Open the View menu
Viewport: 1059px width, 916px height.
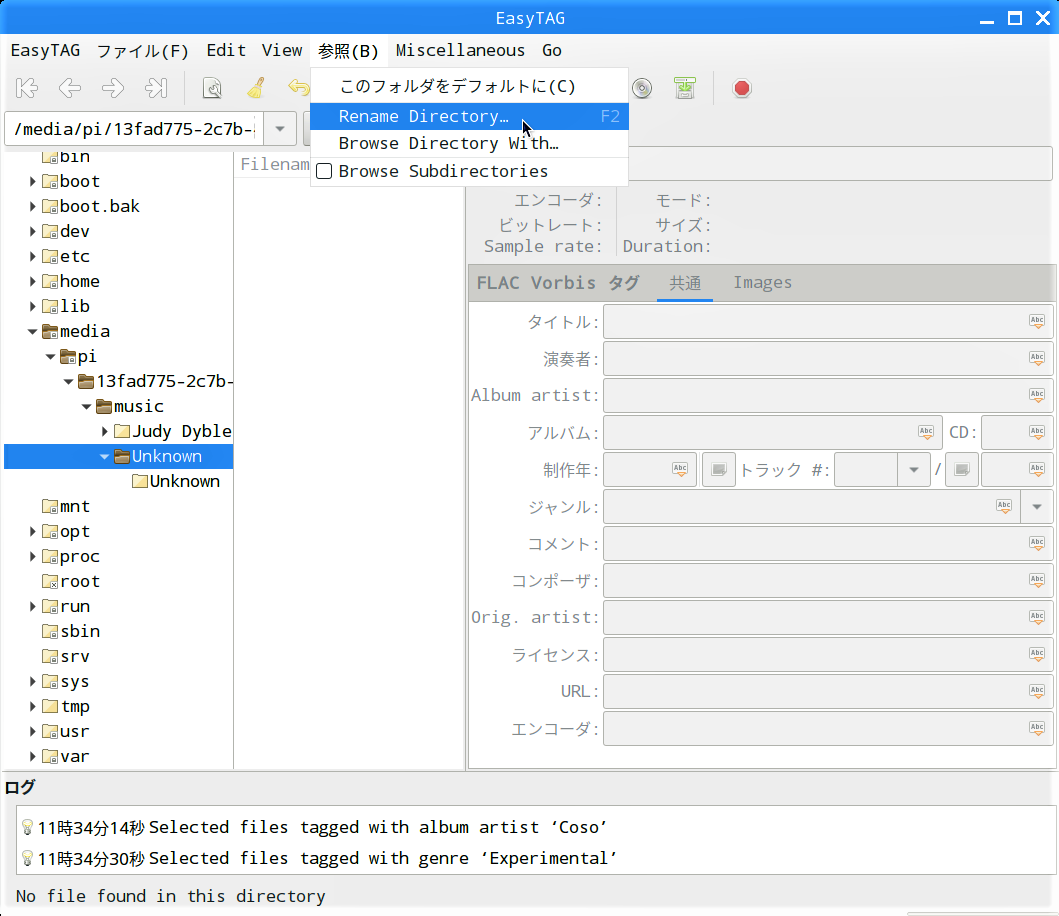[x=282, y=51]
